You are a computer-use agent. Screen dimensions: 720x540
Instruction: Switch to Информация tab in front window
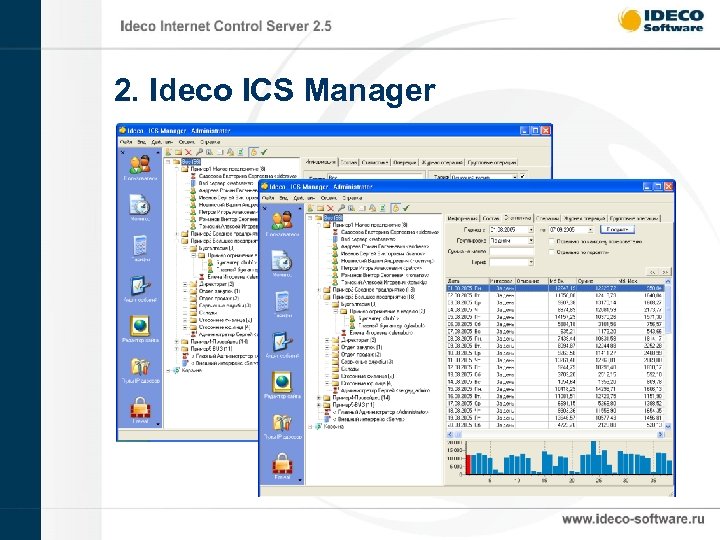point(462,219)
